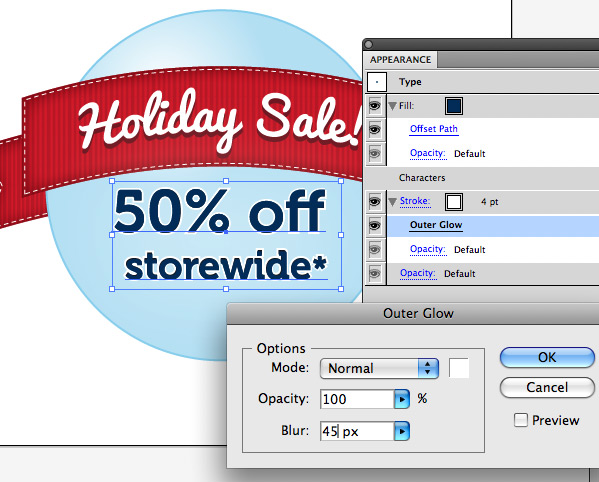This screenshot has height=482, width=599.
Task: Confirm Outer Glow with OK
Action: [x=547, y=357]
